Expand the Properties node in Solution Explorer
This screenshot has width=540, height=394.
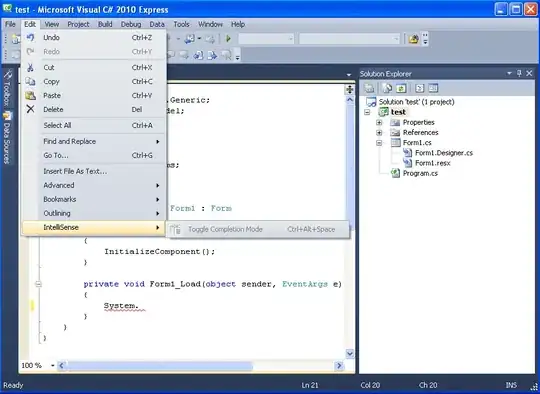379,122
